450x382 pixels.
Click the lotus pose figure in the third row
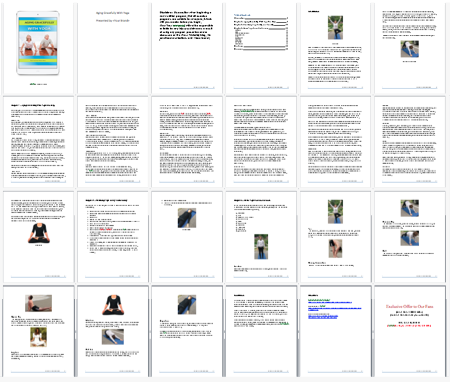tap(38, 233)
